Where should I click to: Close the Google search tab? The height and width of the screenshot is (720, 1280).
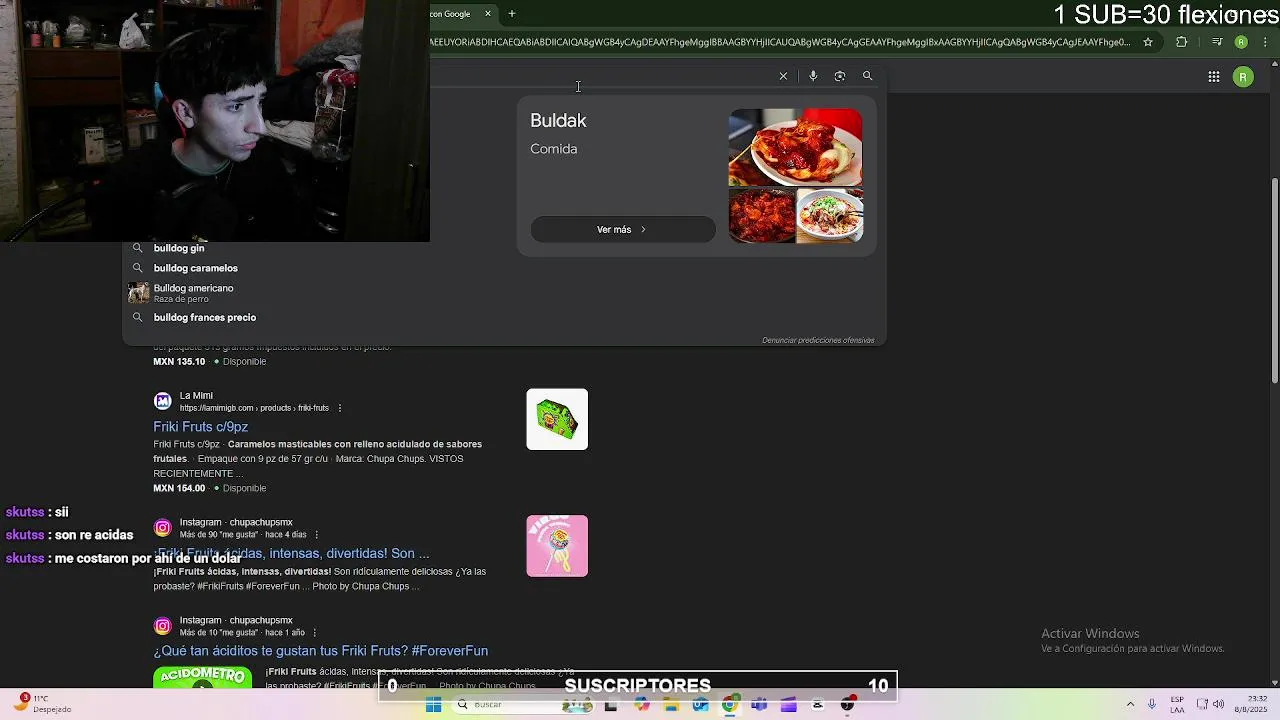tap(488, 14)
